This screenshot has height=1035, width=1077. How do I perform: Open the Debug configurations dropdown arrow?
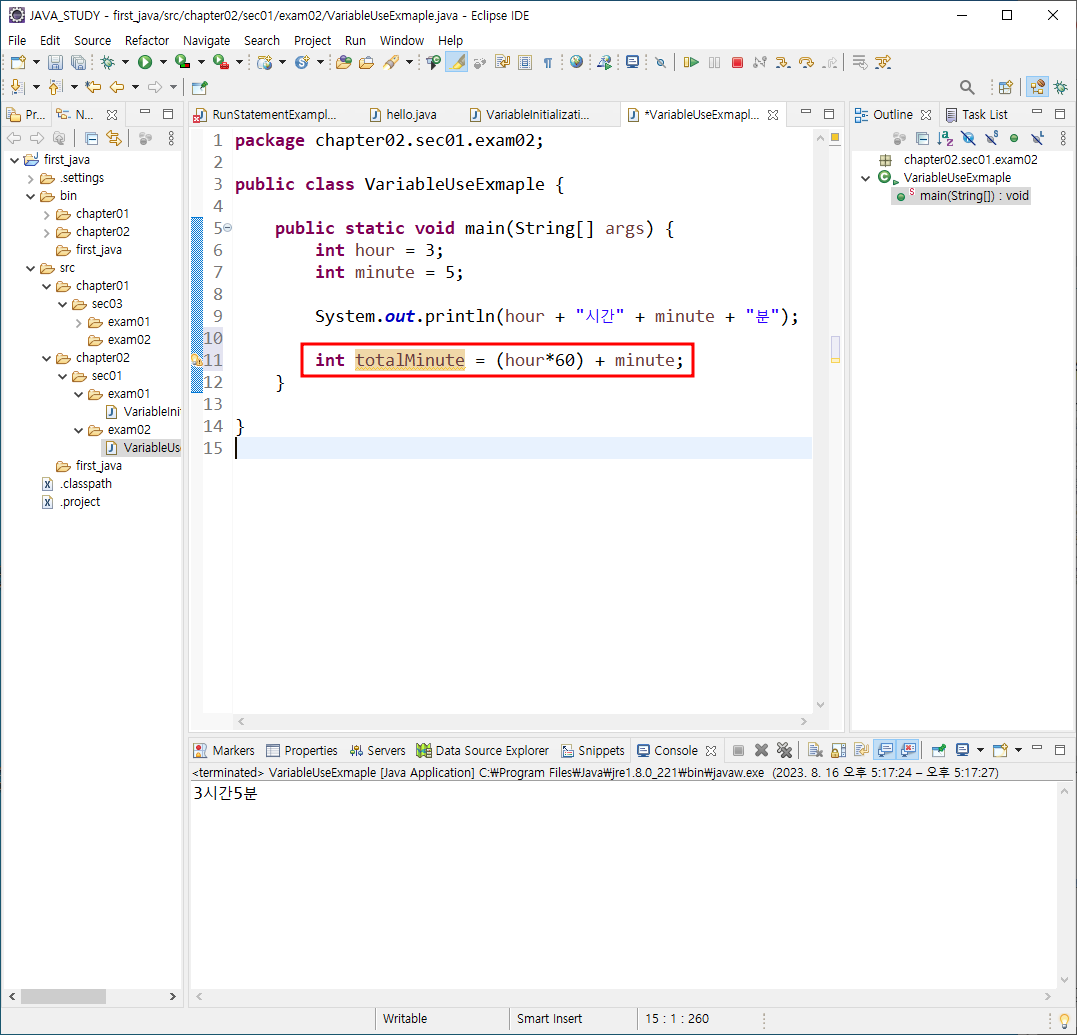tap(125, 62)
